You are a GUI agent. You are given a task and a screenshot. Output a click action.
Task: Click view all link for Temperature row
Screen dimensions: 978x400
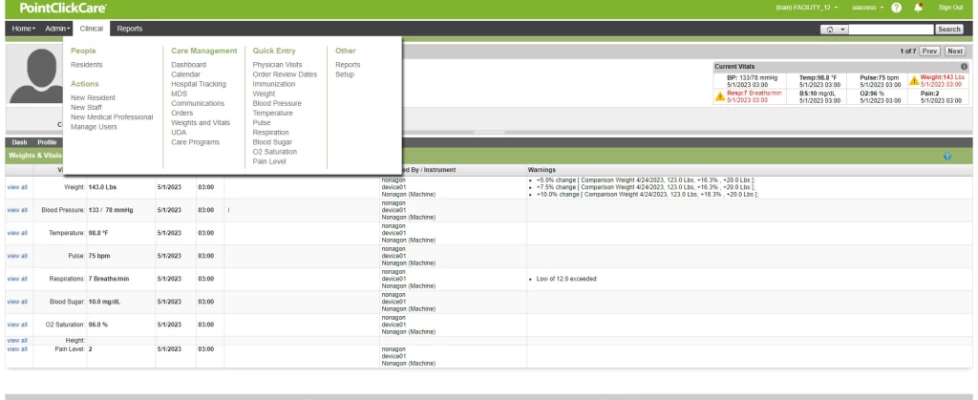click(17, 232)
